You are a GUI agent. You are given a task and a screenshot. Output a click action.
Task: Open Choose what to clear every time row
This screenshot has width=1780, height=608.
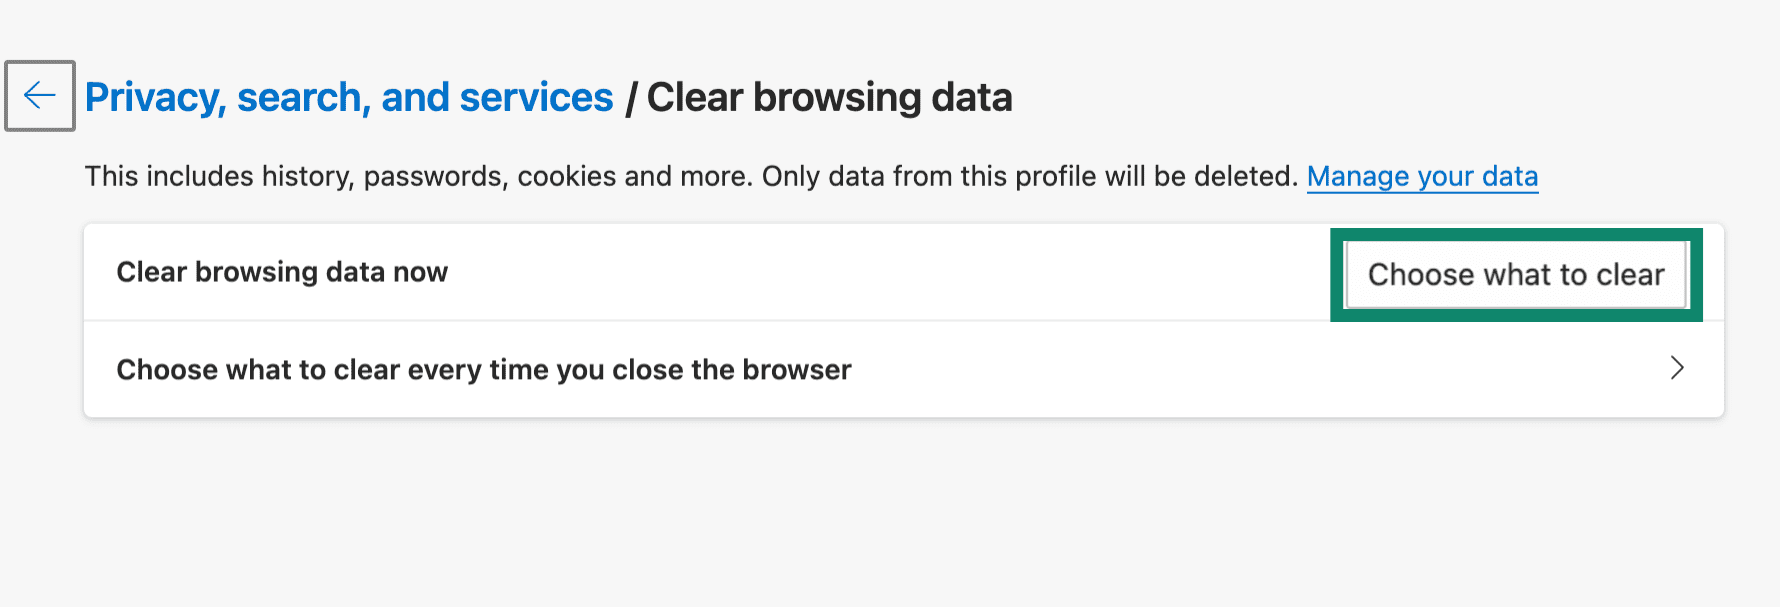(x=484, y=370)
